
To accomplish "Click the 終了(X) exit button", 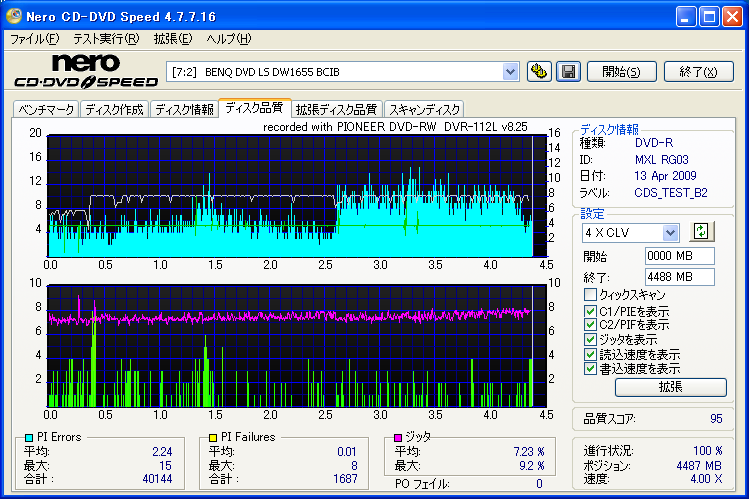I will coord(698,72).
